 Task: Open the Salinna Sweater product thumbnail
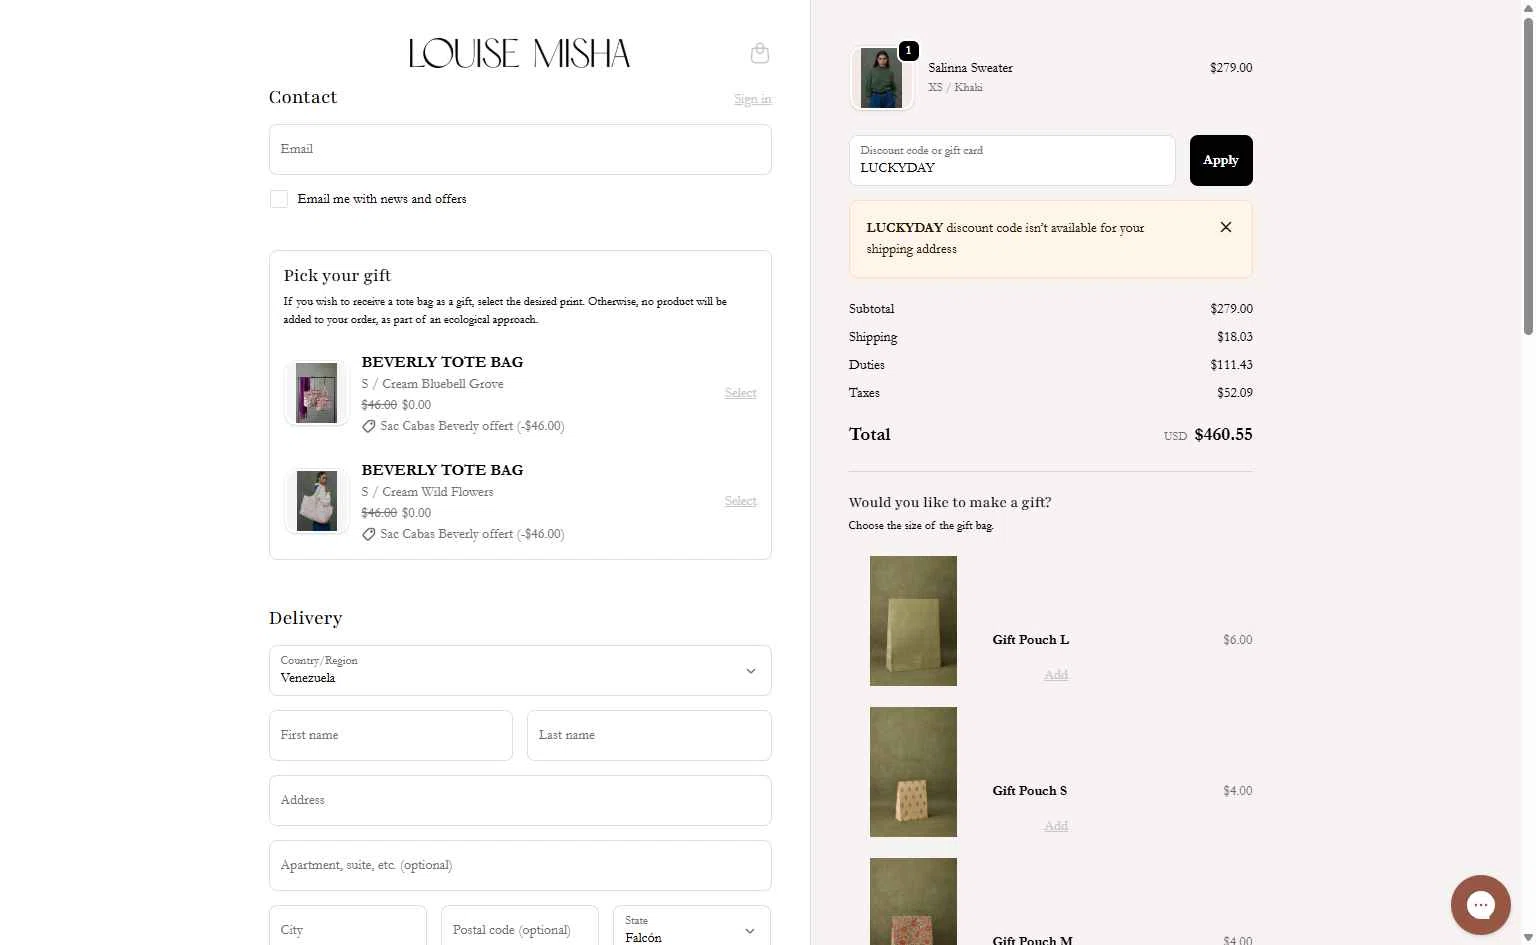[x=881, y=78]
